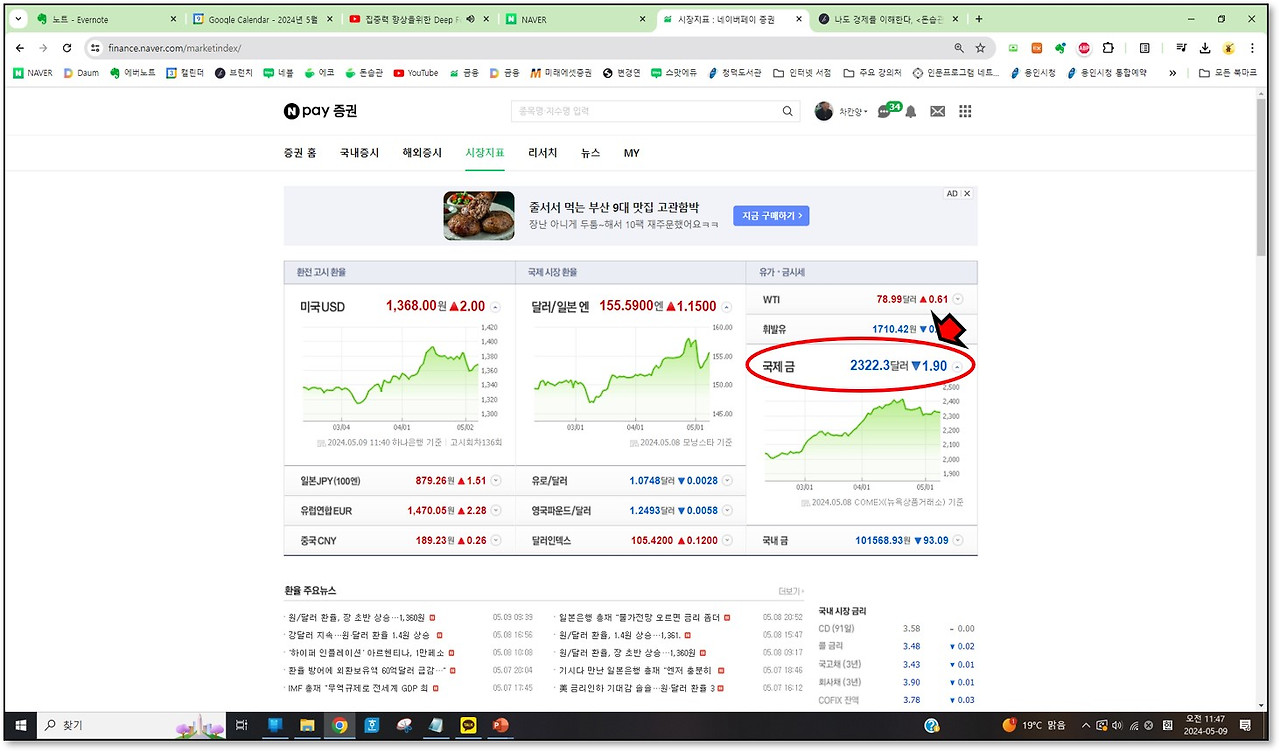The image size is (1280, 752).
Task: Open KakaoTalk from the taskbar
Action: (468, 725)
